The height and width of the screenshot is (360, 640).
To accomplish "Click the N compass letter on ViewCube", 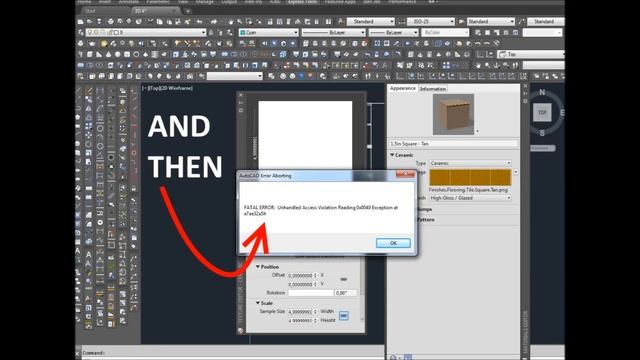I will point(542,93).
